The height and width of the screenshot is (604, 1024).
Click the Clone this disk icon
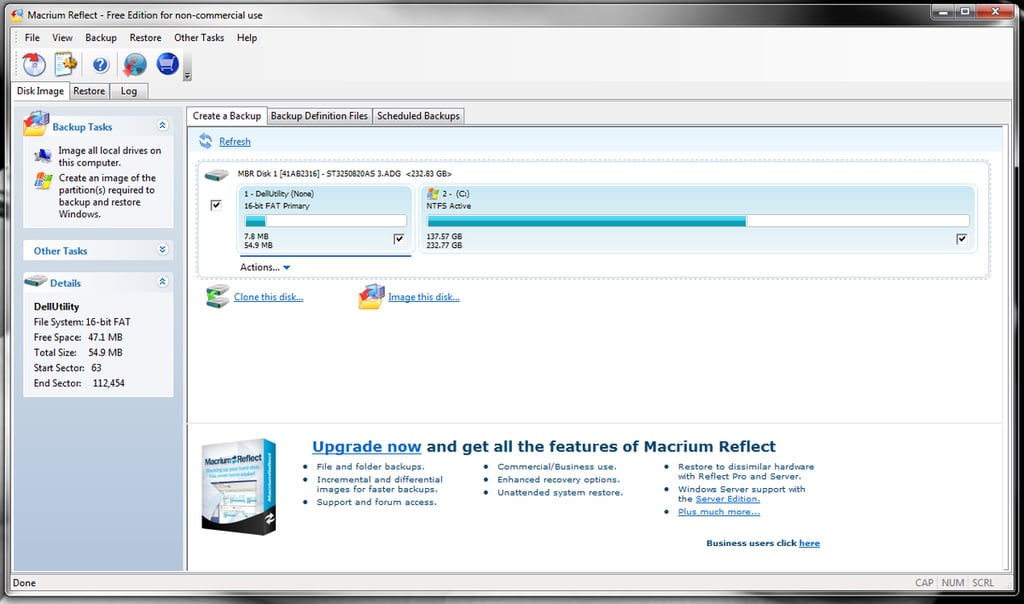217,296
